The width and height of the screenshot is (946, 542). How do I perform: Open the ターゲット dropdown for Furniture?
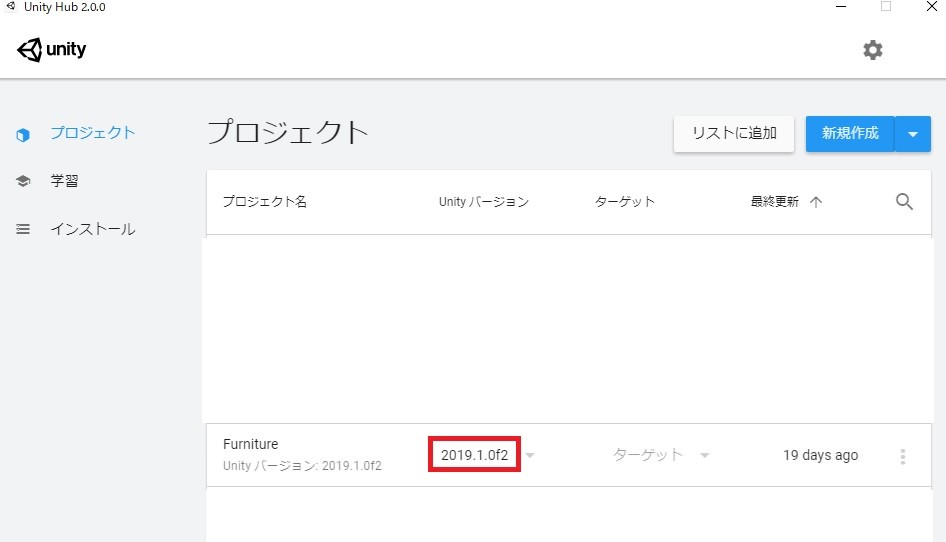tap(705, 455)
